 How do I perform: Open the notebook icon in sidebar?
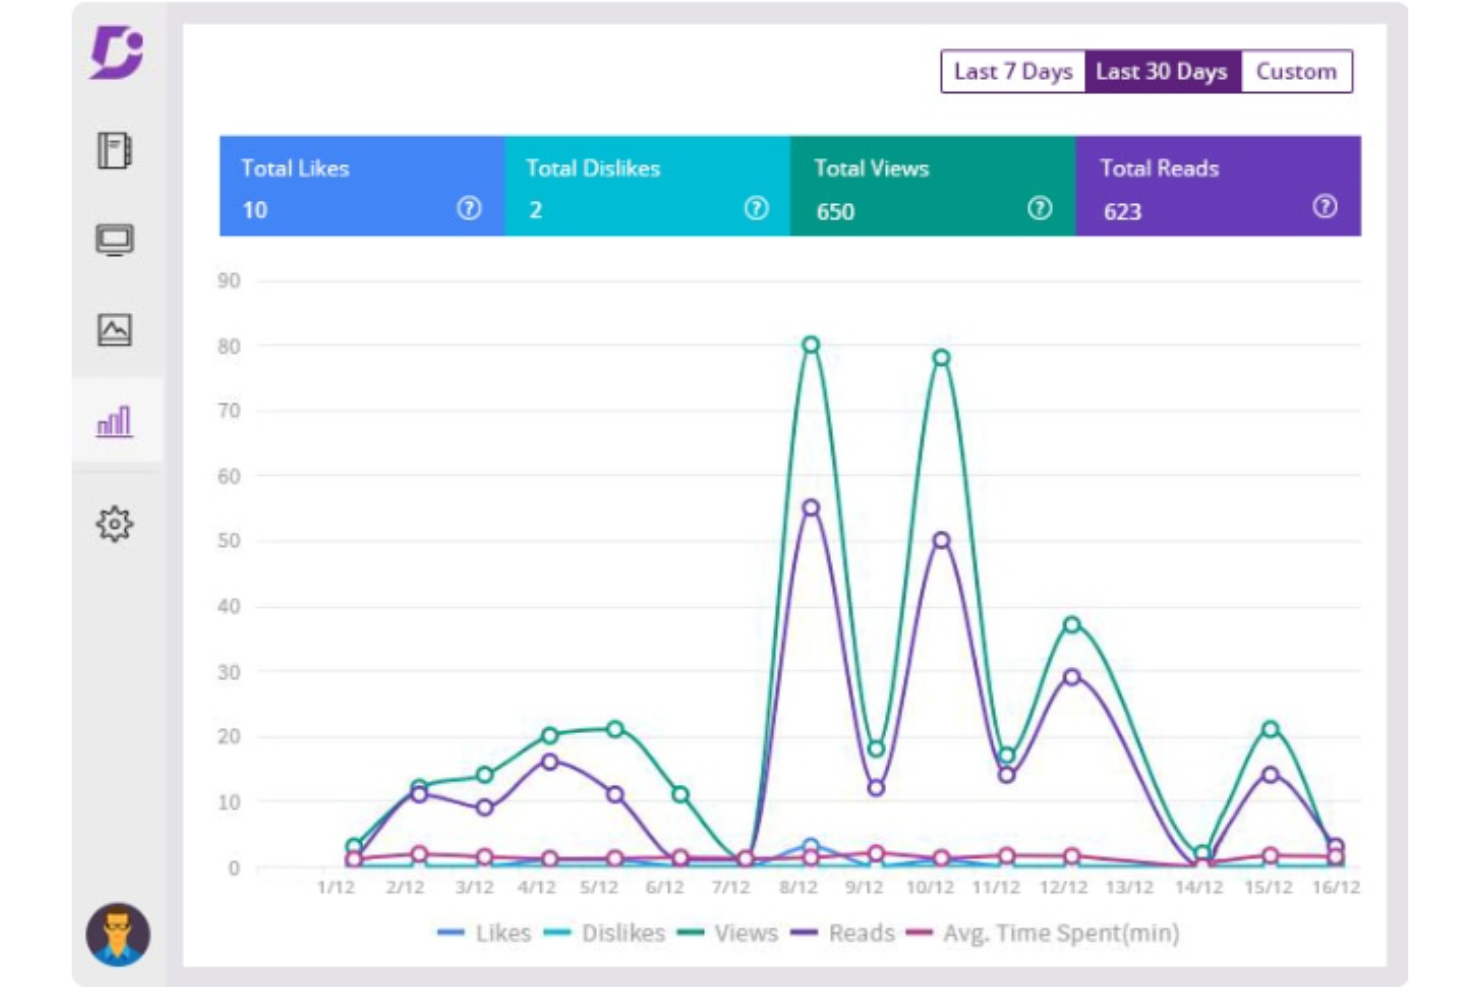coord(114,151)
